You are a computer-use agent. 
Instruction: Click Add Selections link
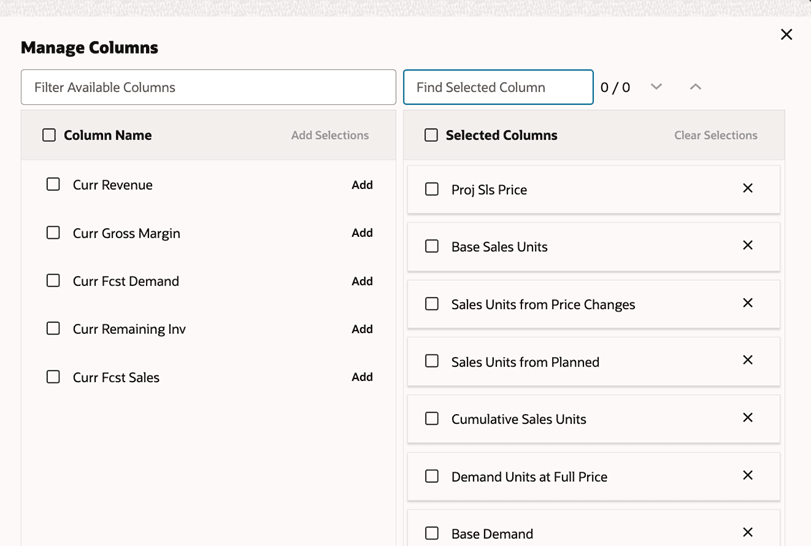click(330, 135)
